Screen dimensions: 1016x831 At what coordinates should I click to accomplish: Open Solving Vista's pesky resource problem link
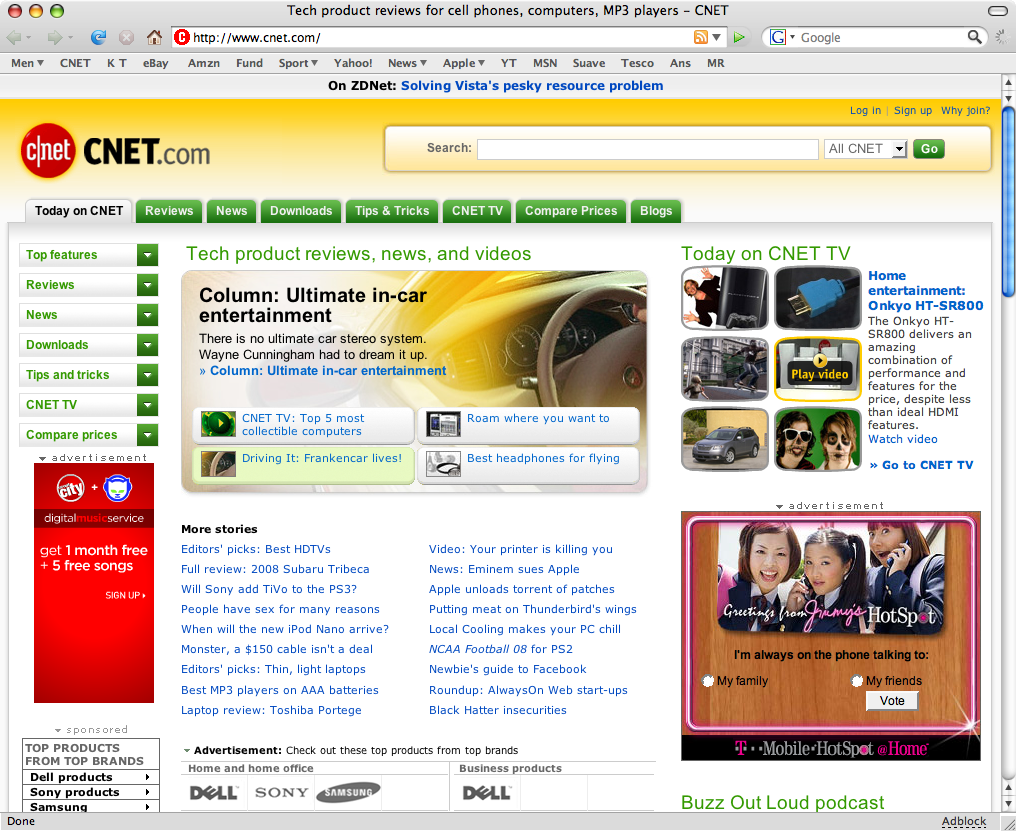tap(532, 86)
